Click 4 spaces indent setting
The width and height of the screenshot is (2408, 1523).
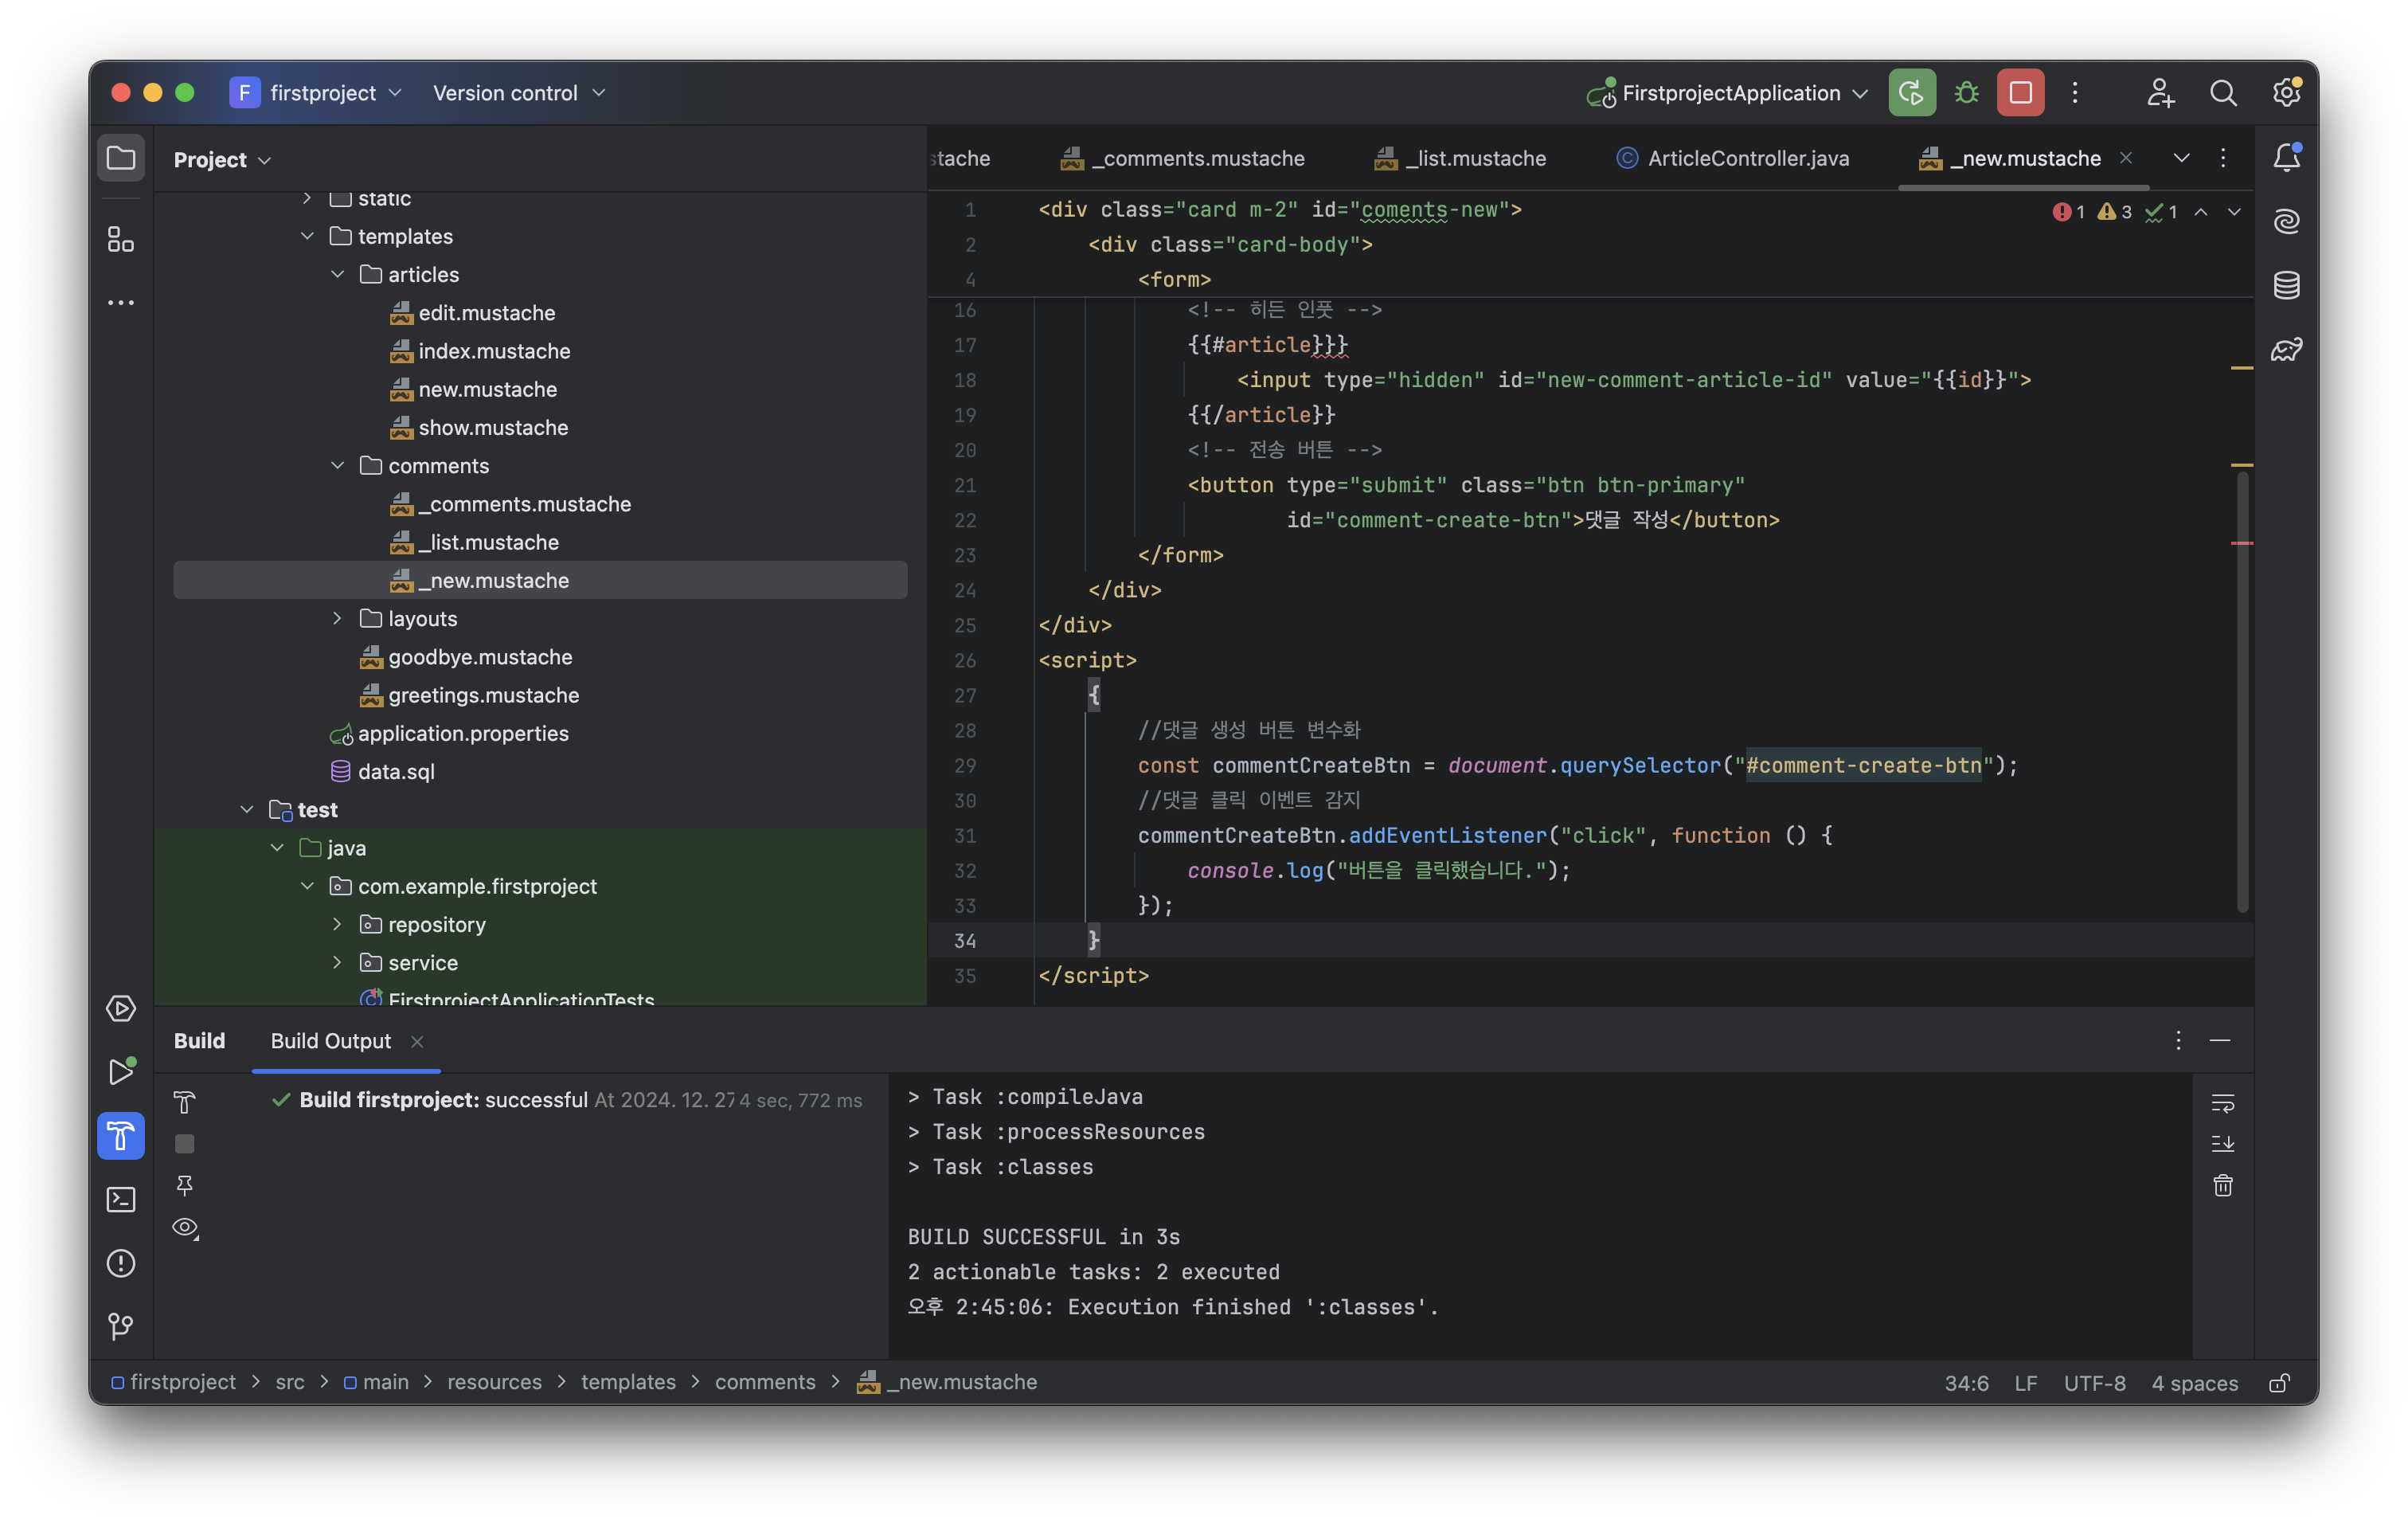pos(2195,1383)
